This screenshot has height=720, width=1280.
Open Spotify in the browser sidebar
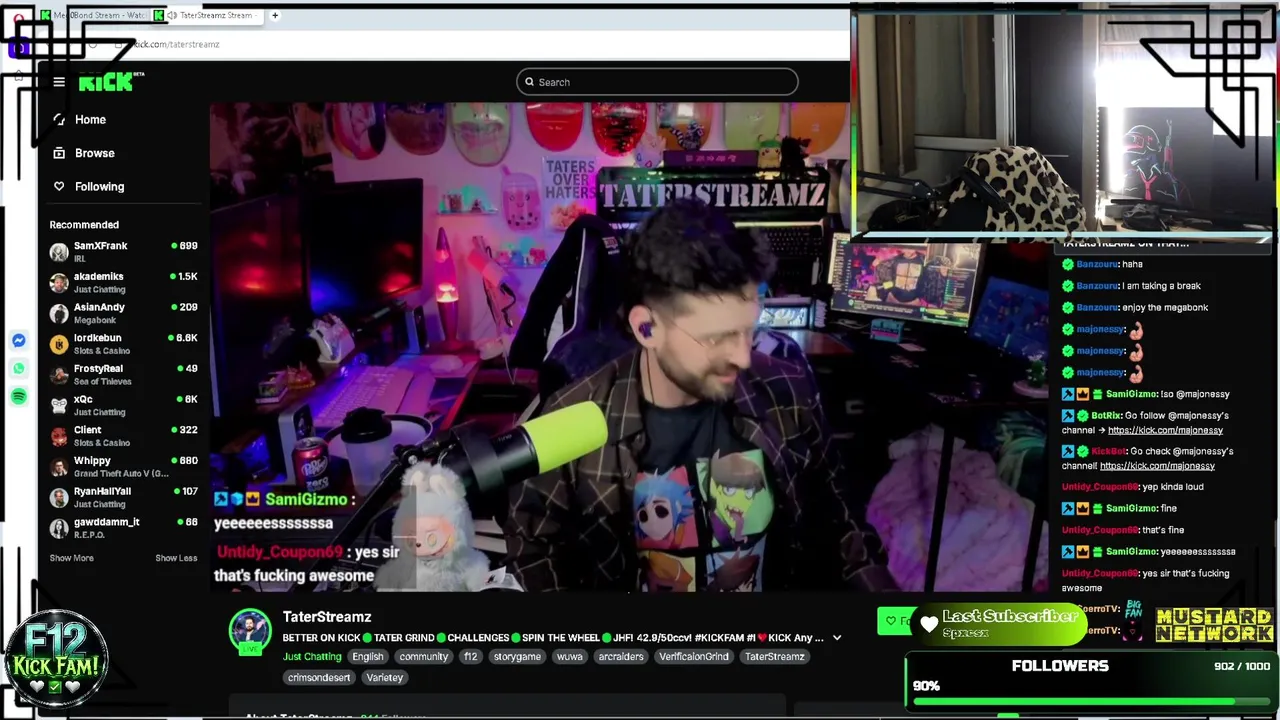tap(19, 397)
